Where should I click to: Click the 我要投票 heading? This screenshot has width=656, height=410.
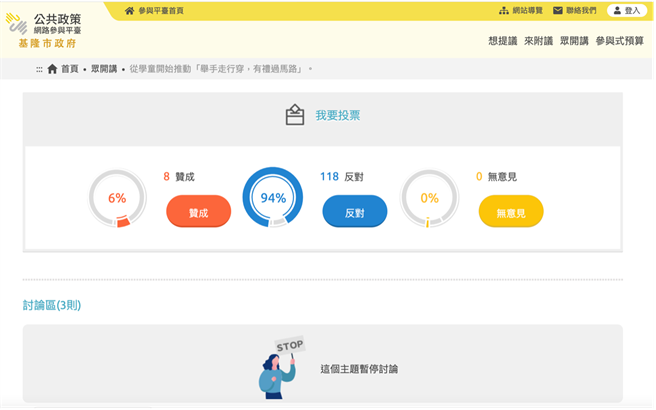(x=338, y=115)
